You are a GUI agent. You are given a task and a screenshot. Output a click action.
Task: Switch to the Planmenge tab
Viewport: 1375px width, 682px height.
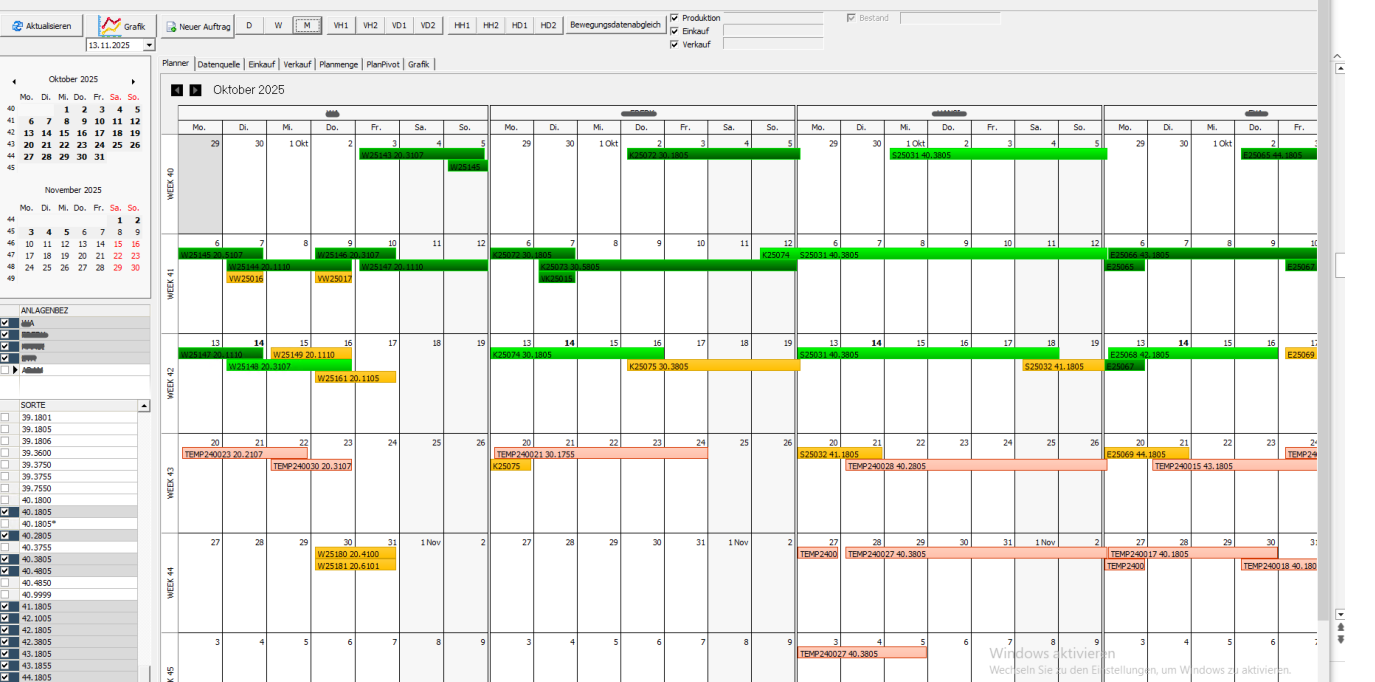(x=338, y=64)
